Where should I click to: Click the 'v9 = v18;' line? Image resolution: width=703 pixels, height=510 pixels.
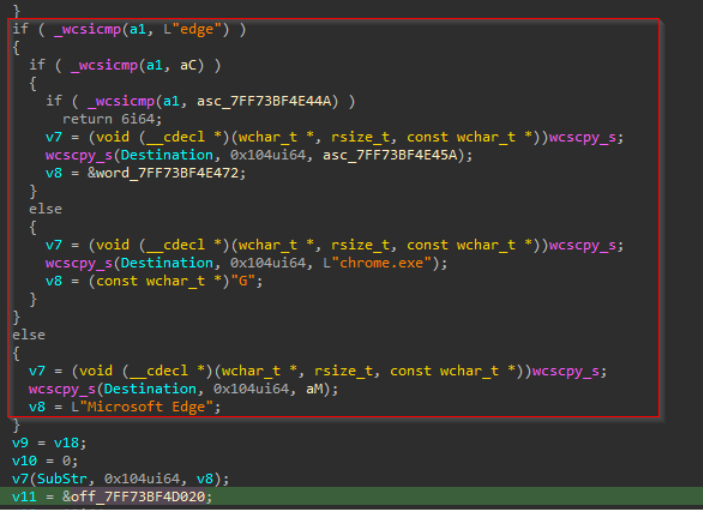coord(49,443)
